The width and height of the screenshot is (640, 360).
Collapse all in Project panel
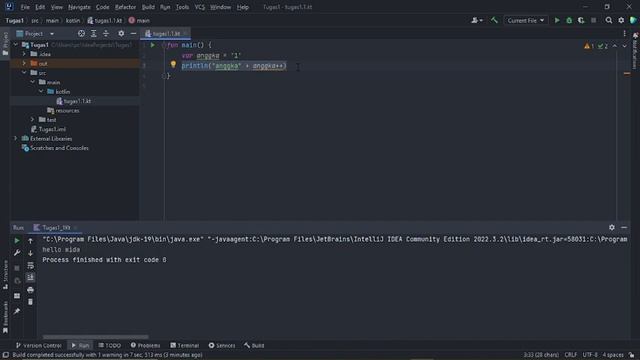pos(106,33)
